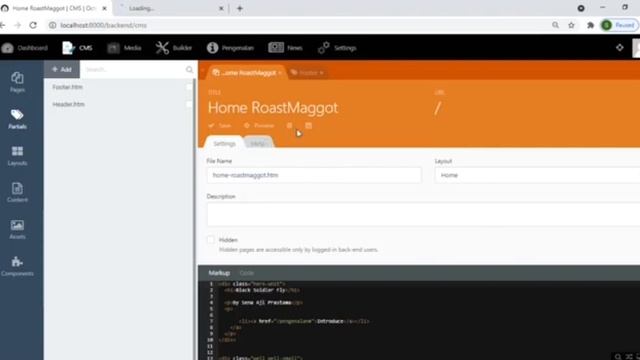Open a new browser tab
The height and width of the screenshot is (360, 640).
(240, 8)
